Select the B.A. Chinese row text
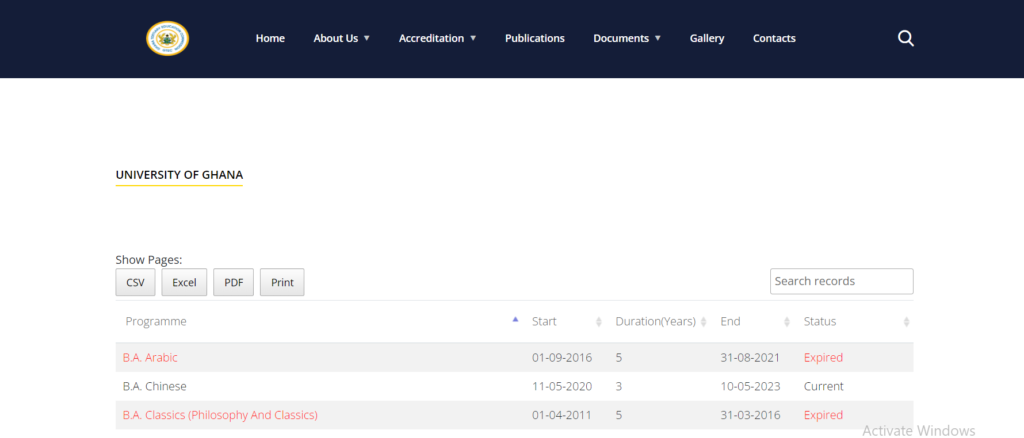This screenshot has width=1024, height=438. tap(155, 386)
